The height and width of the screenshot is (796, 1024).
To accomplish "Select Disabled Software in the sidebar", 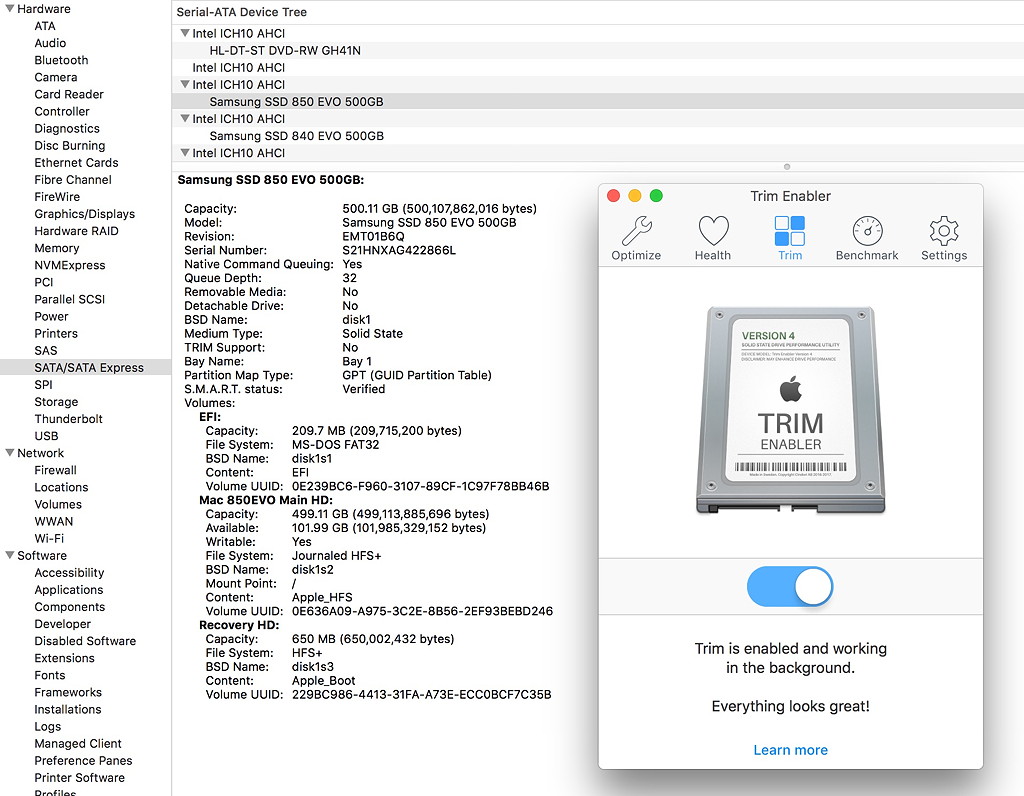I will (86, 641).
